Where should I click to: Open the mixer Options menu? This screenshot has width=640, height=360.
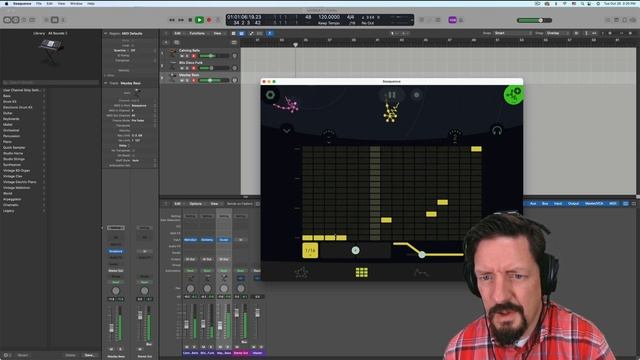[x=196, y=204]
